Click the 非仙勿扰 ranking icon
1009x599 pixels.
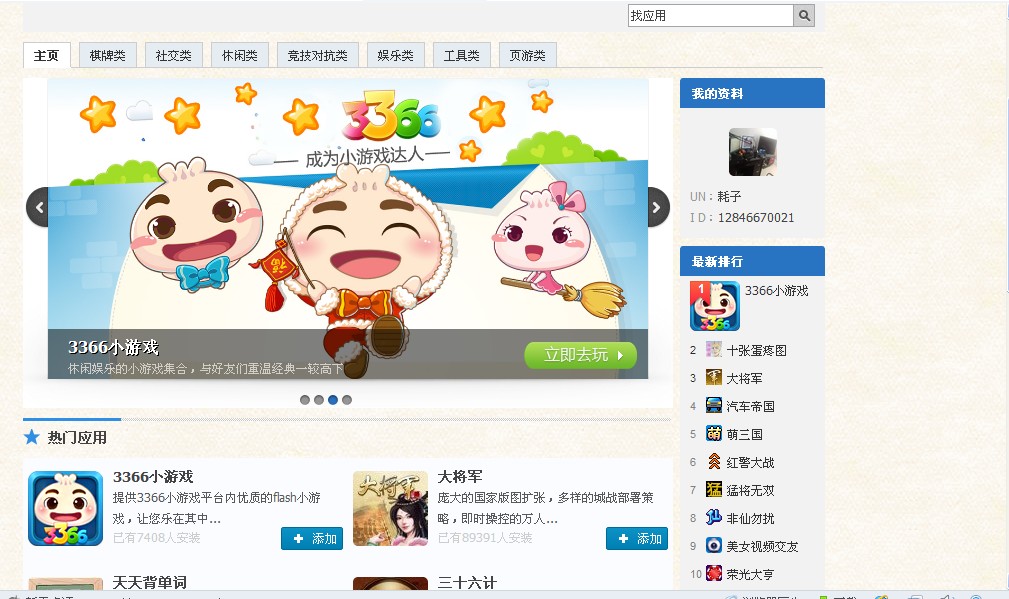point(714,517)
